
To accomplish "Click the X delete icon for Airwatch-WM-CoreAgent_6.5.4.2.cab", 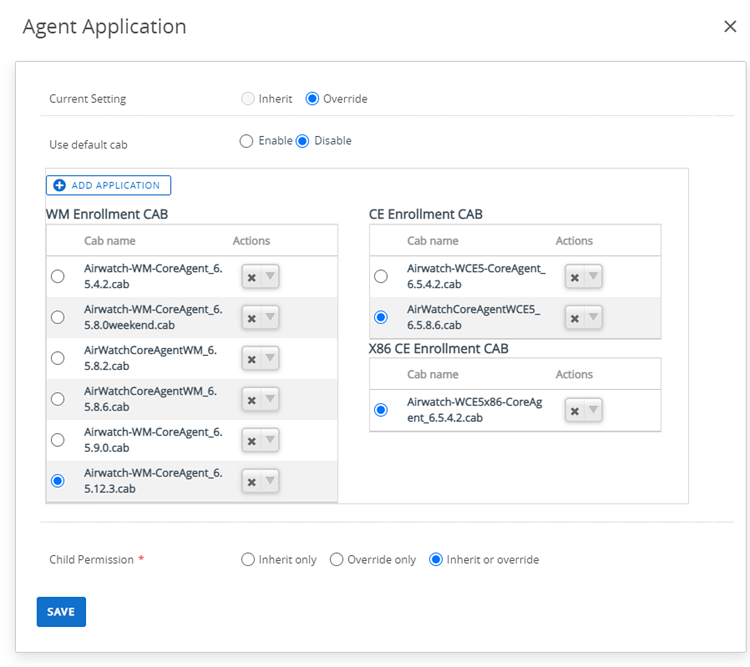I will (252, 277).
